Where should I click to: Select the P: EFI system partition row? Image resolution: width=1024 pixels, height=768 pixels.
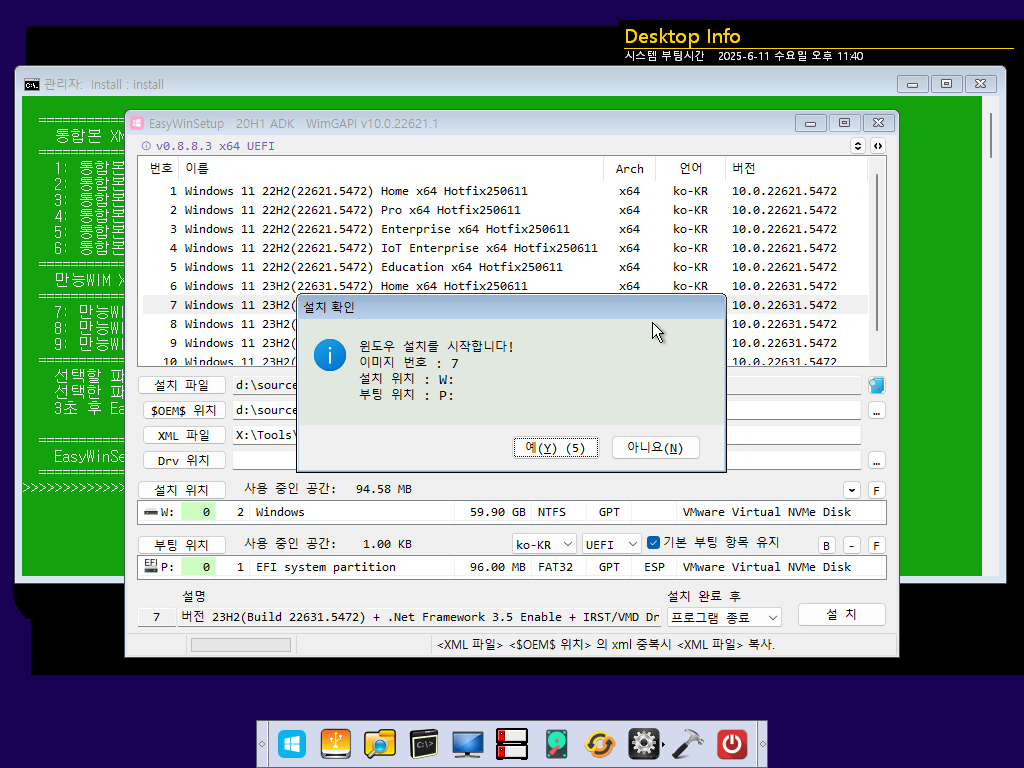point(512,567)
